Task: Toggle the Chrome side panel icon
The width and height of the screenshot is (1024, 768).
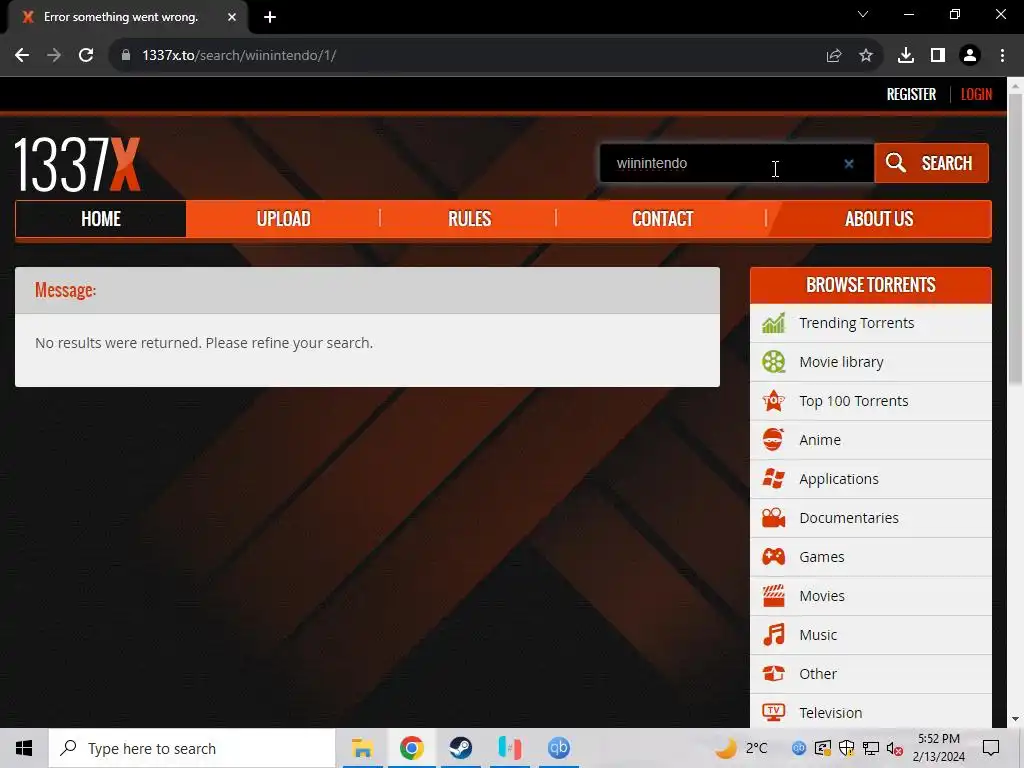Action: [938, 56]
